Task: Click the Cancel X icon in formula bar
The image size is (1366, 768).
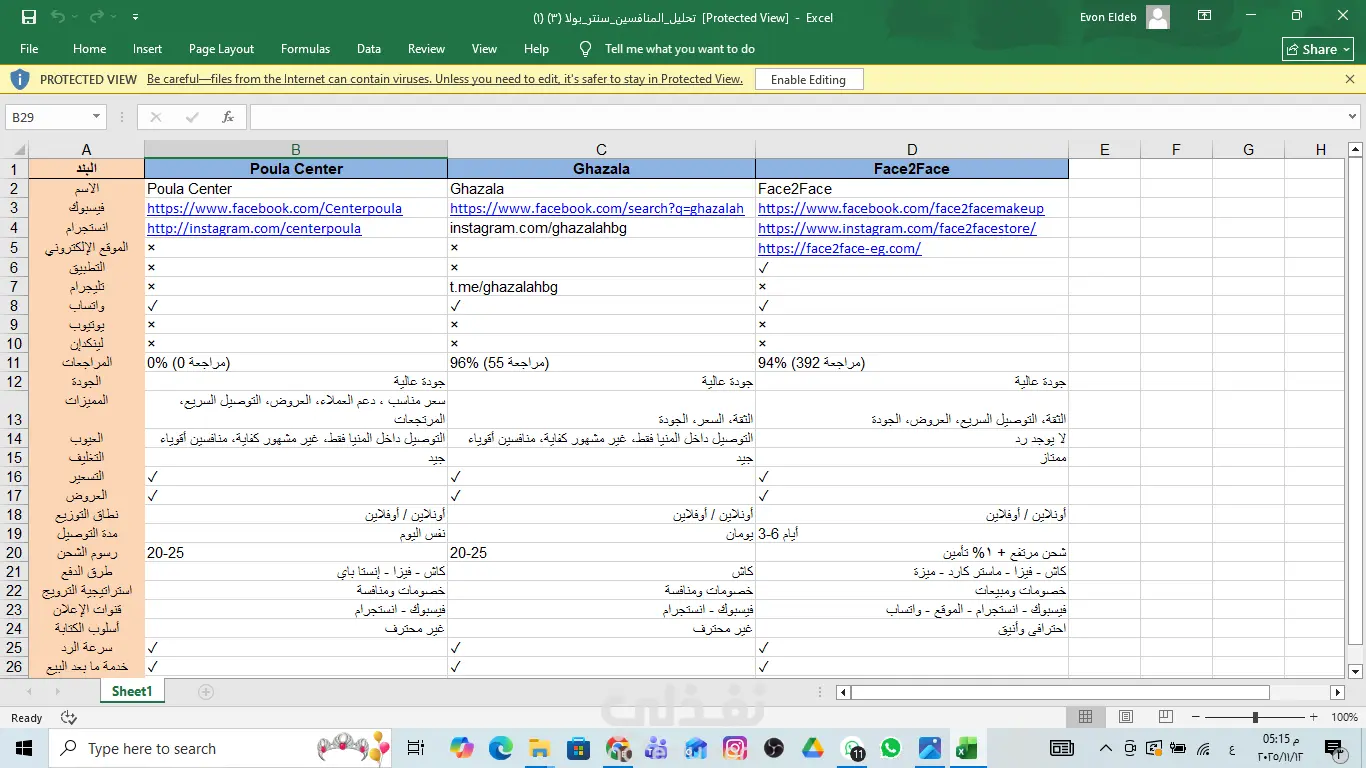Action: click(x=155, y=117)
